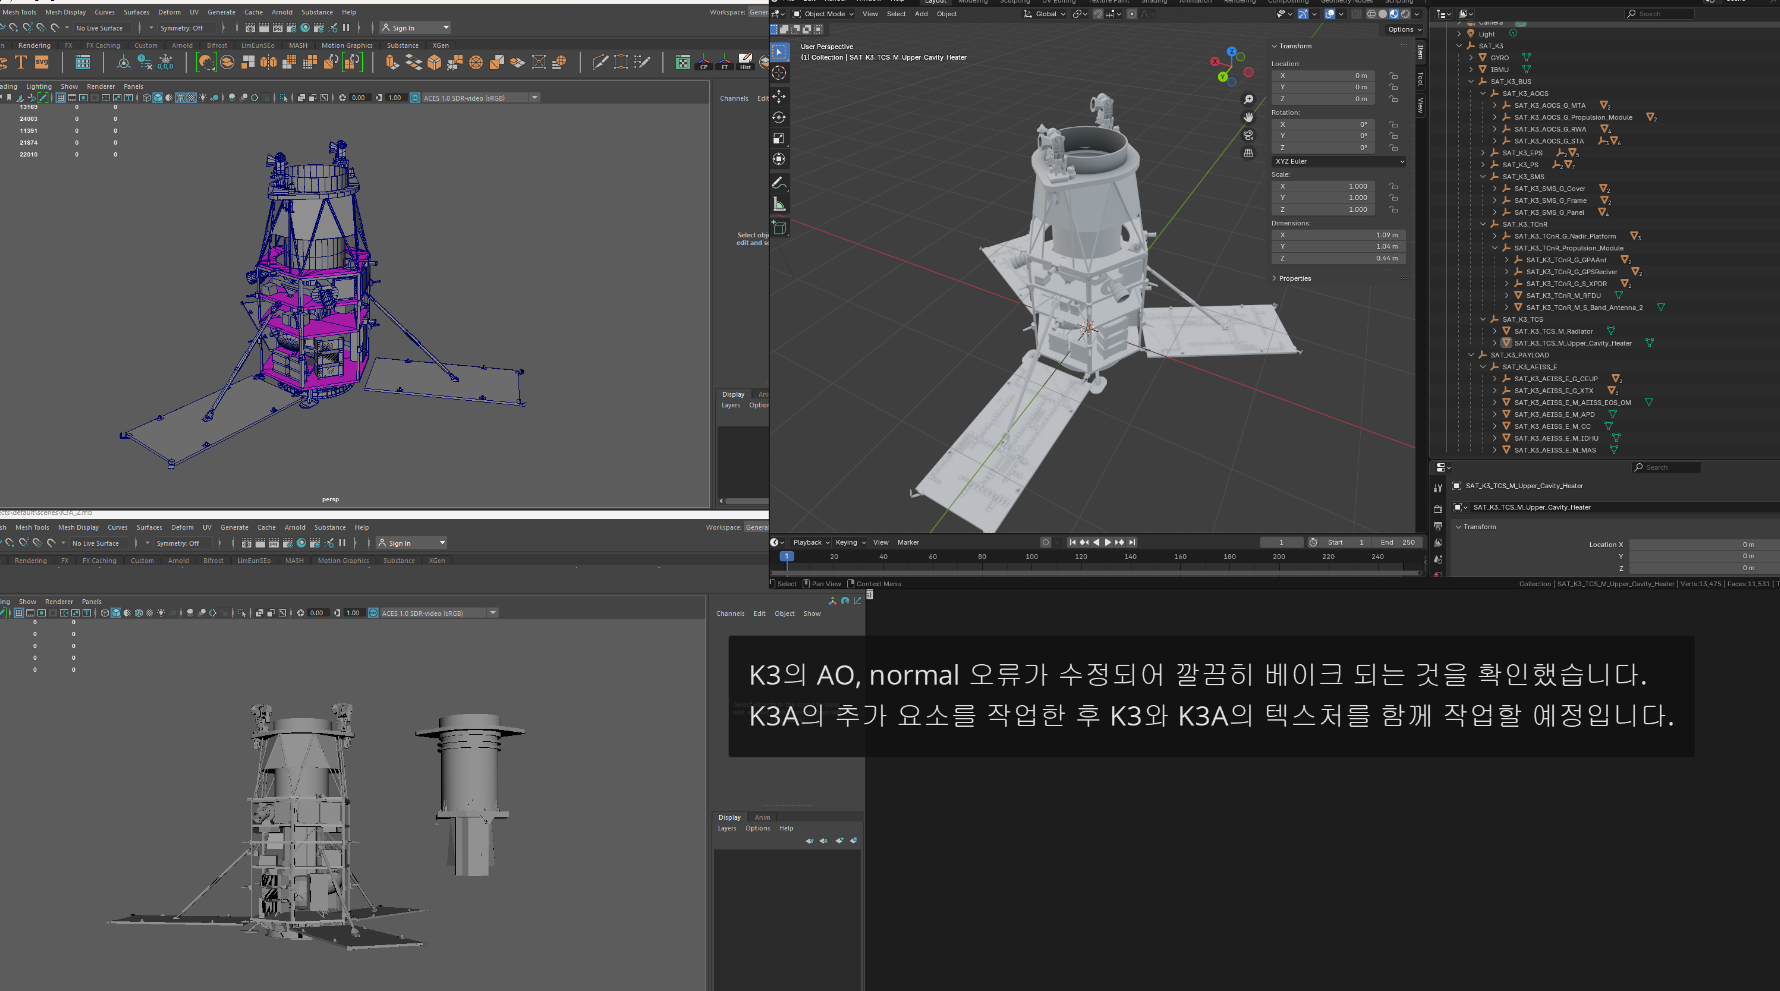Screen dimensions: 1780x991
Task: Click Sign In in upper Maya window
Action: pos(404,28)
